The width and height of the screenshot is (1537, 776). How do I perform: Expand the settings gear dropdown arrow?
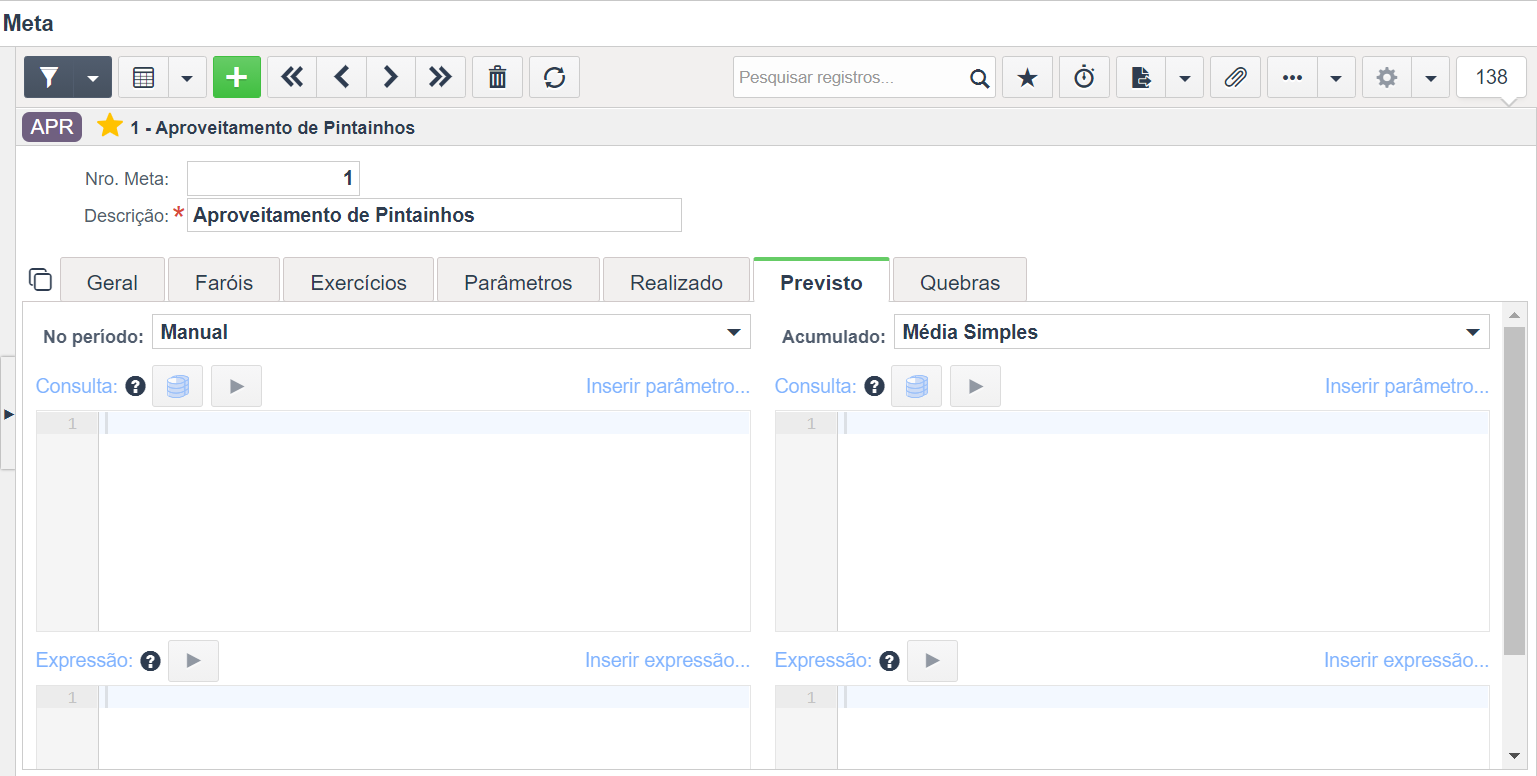(x=1430, y=77)
